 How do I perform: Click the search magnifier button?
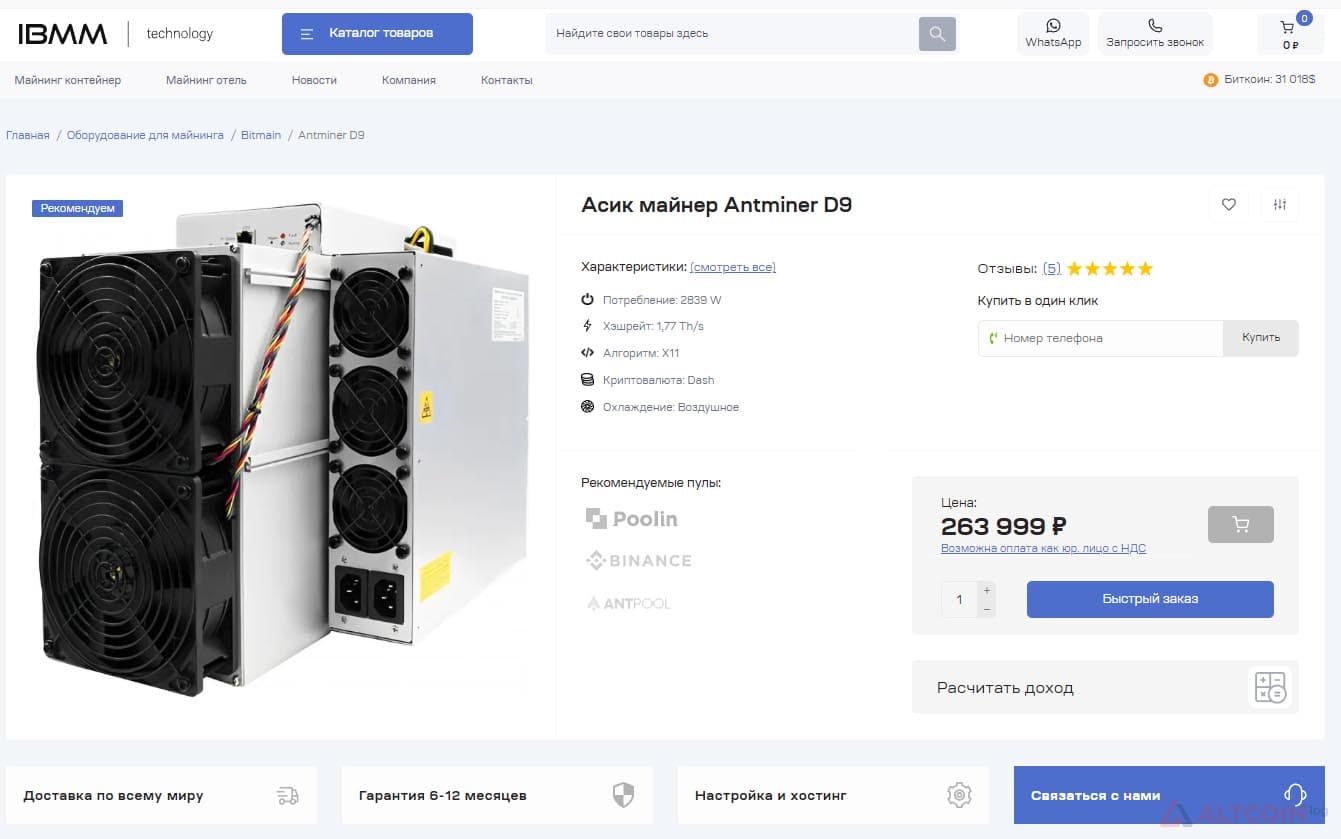937,34
